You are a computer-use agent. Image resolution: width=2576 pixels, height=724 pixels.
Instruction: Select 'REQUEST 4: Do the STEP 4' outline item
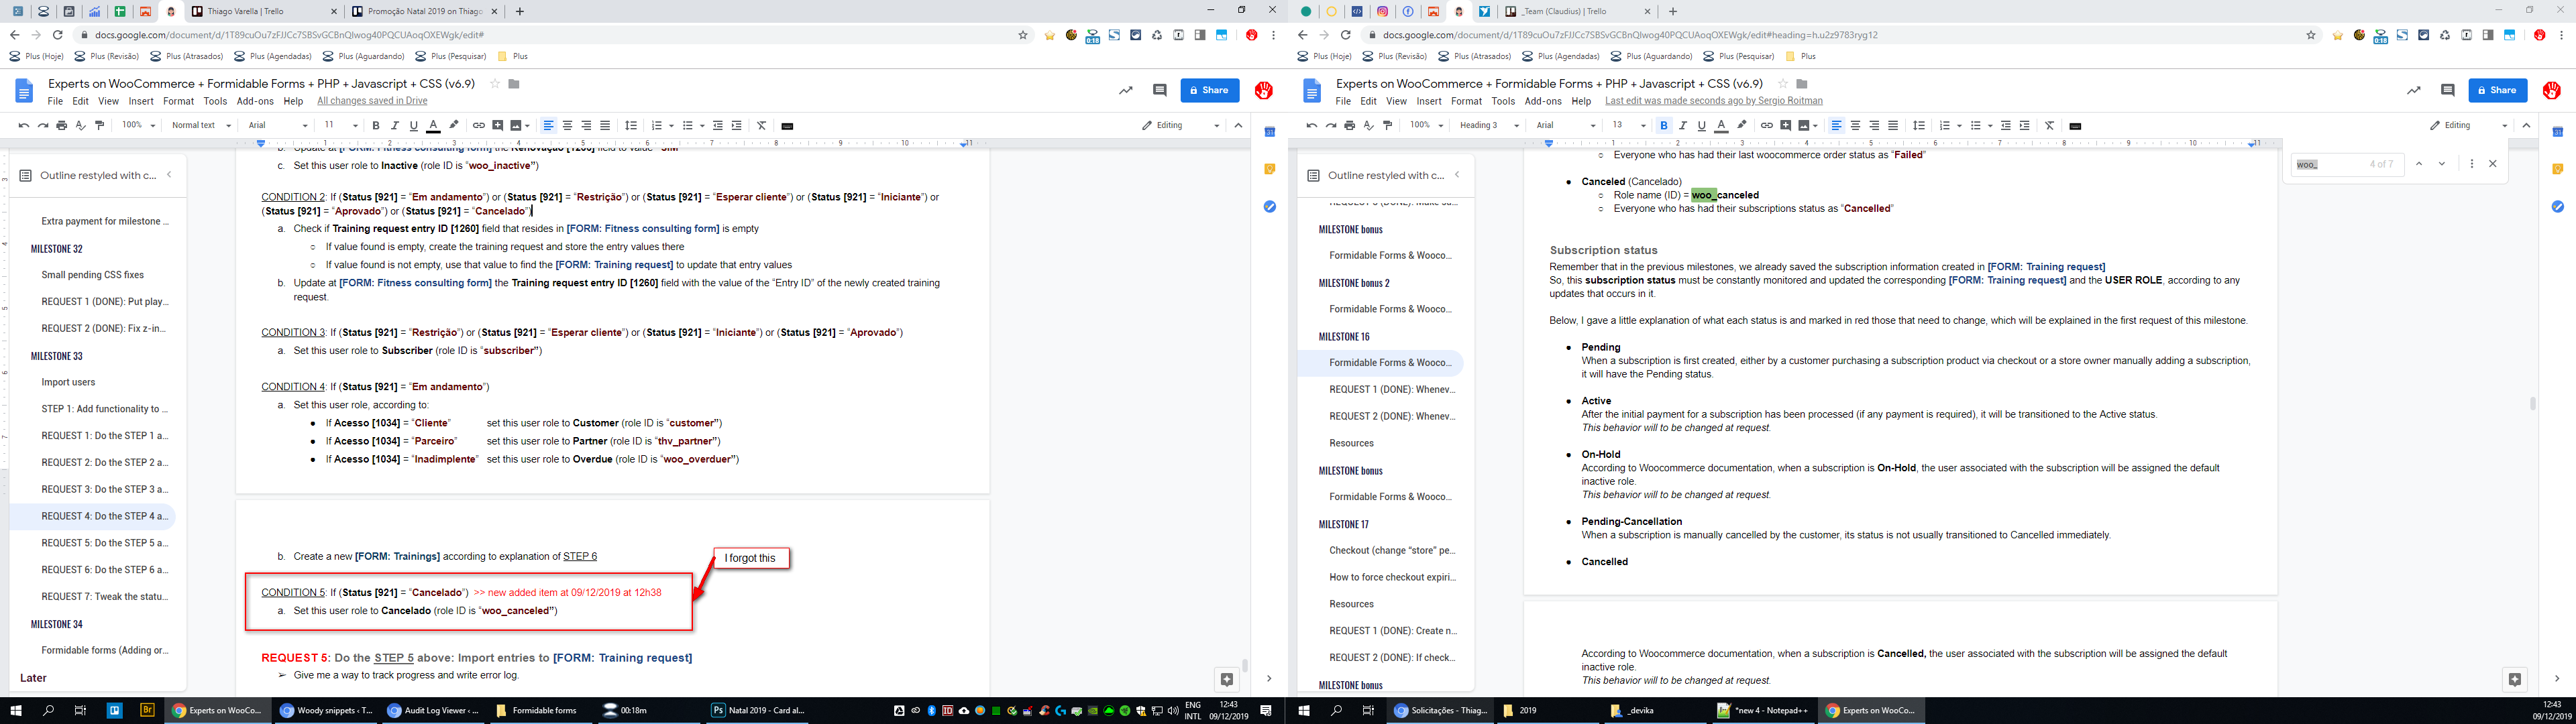(x=104, y=516)
